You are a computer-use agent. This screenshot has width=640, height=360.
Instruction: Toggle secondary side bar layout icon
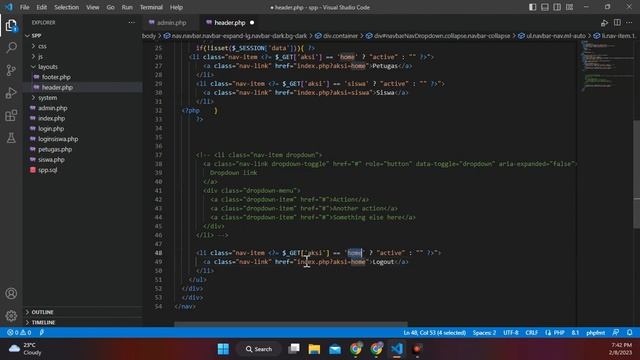[557, 7]
